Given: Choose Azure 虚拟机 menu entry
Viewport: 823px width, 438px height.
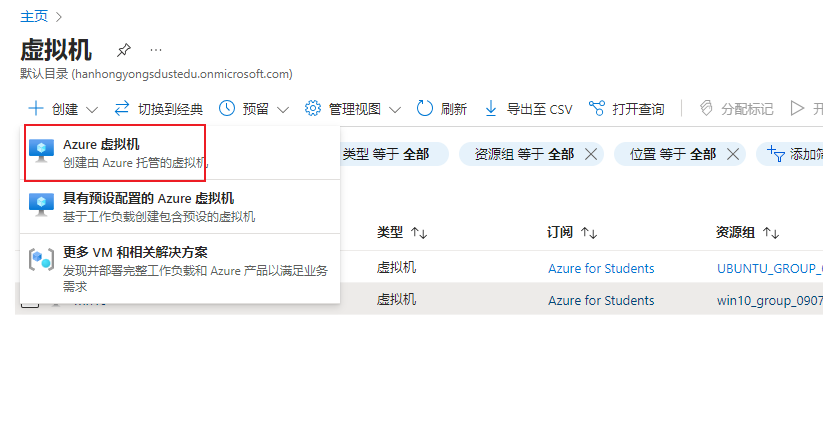Looking at the screenshot, I should coord(180,153).
